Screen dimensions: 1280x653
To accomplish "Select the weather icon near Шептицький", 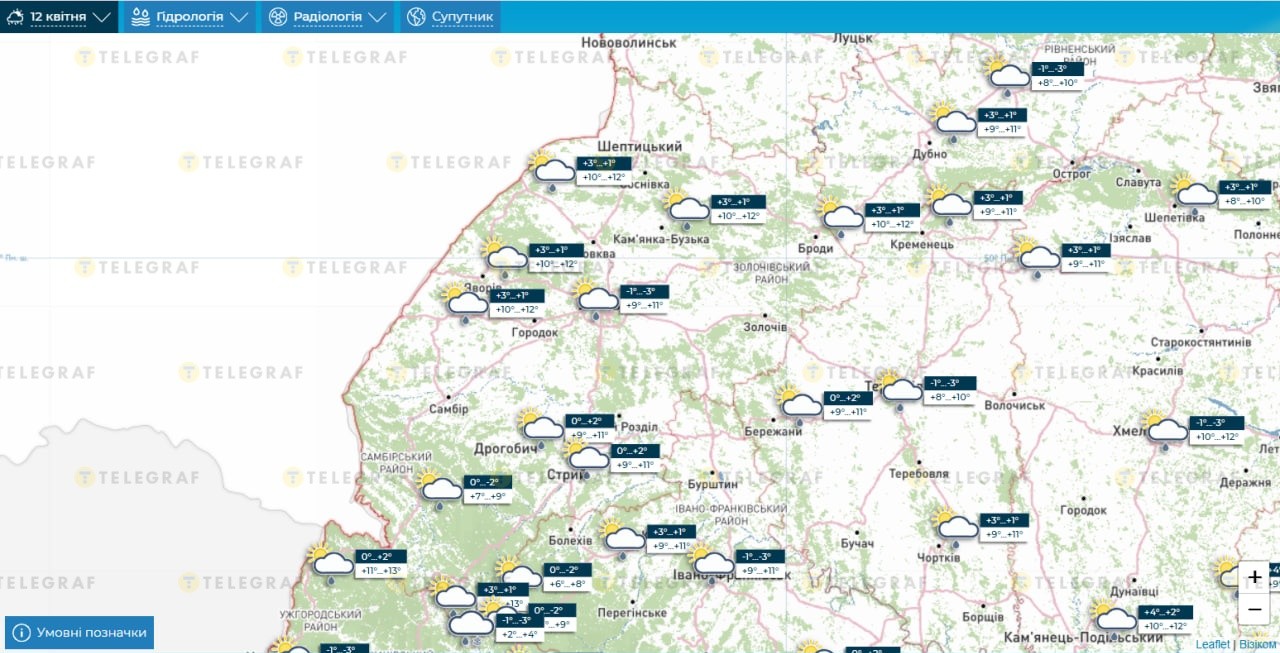I will [552, 170].
